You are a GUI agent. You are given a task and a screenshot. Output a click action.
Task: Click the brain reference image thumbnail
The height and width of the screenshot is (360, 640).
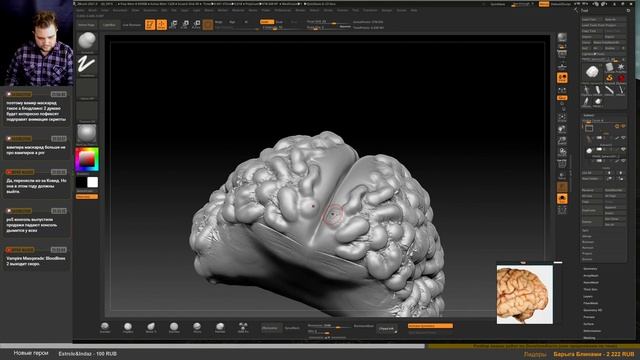coord(524,294)
